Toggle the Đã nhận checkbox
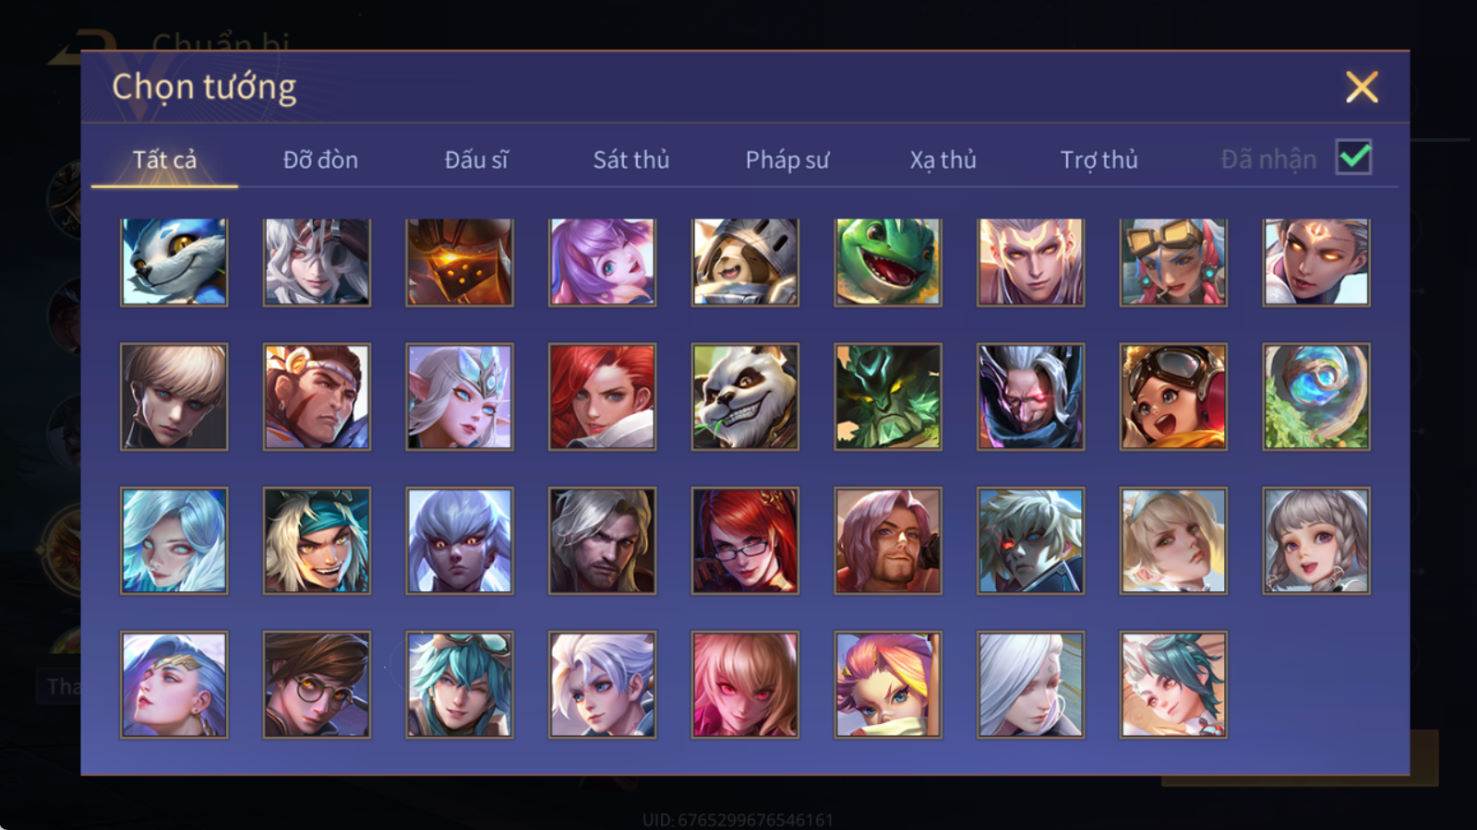The image size is (1477, 830). pyautogui.click(x=1354, y=158)
